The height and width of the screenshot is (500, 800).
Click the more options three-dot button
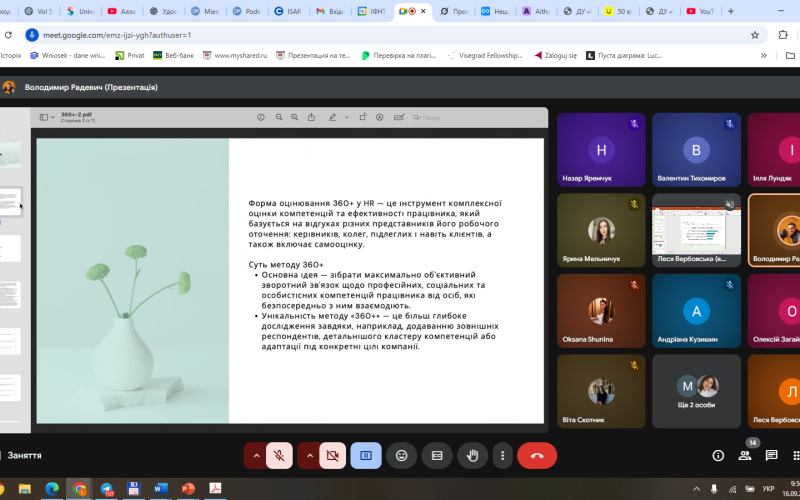click(503, 455)
